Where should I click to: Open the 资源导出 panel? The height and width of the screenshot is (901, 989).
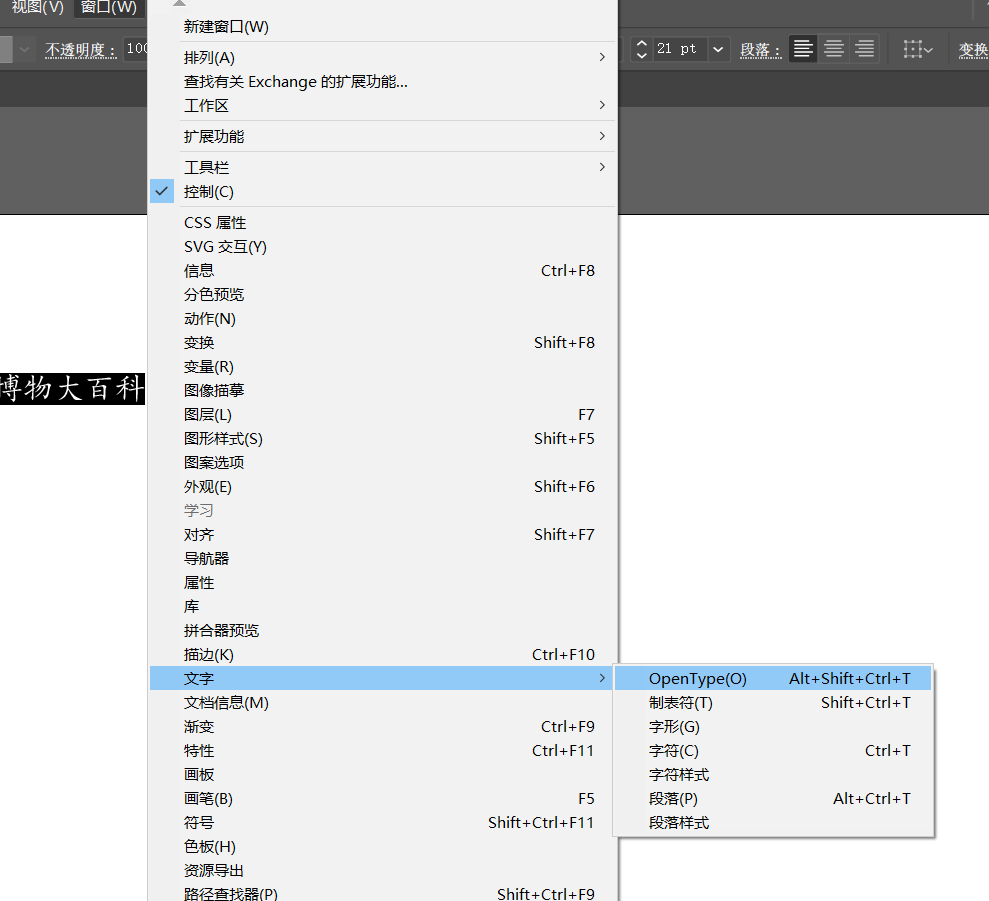382,870
